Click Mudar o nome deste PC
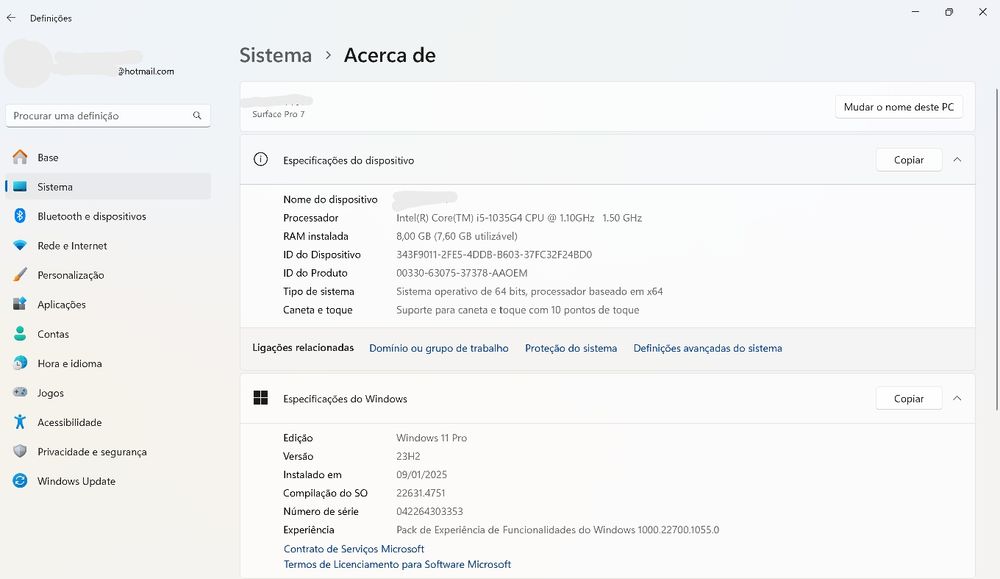This screenshot has height=579, width=1000. (x=899, y=107)
